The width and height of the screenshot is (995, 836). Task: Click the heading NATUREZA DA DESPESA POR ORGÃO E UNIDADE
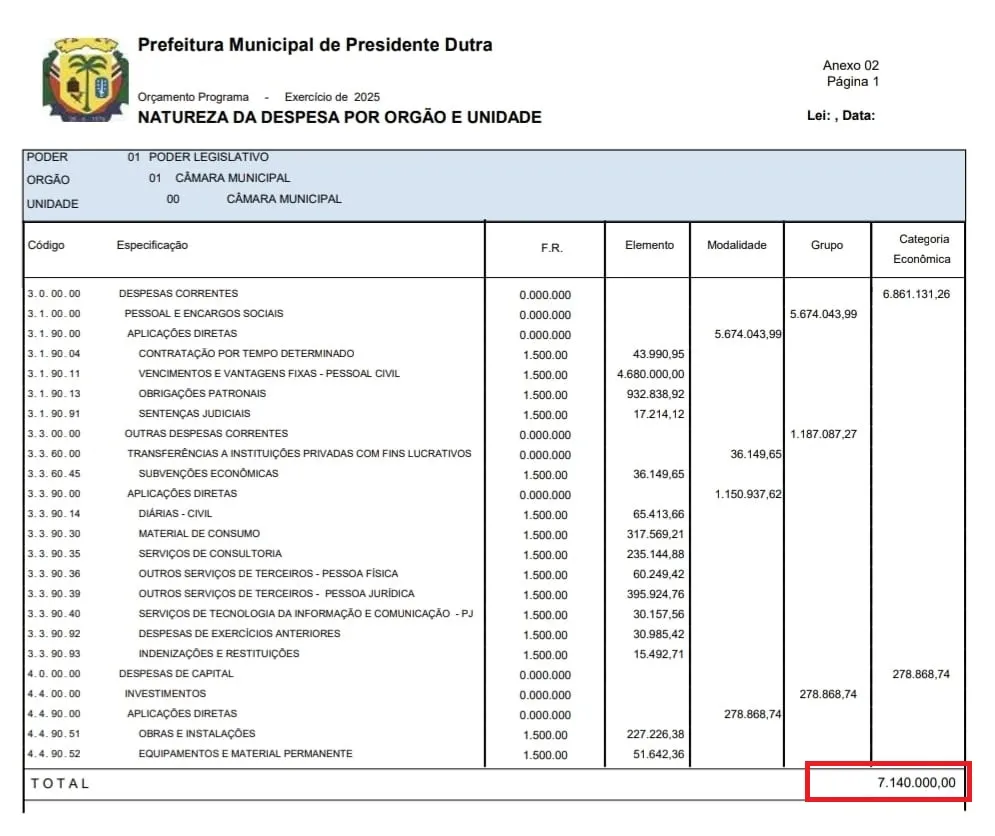[x=339, y=117]
